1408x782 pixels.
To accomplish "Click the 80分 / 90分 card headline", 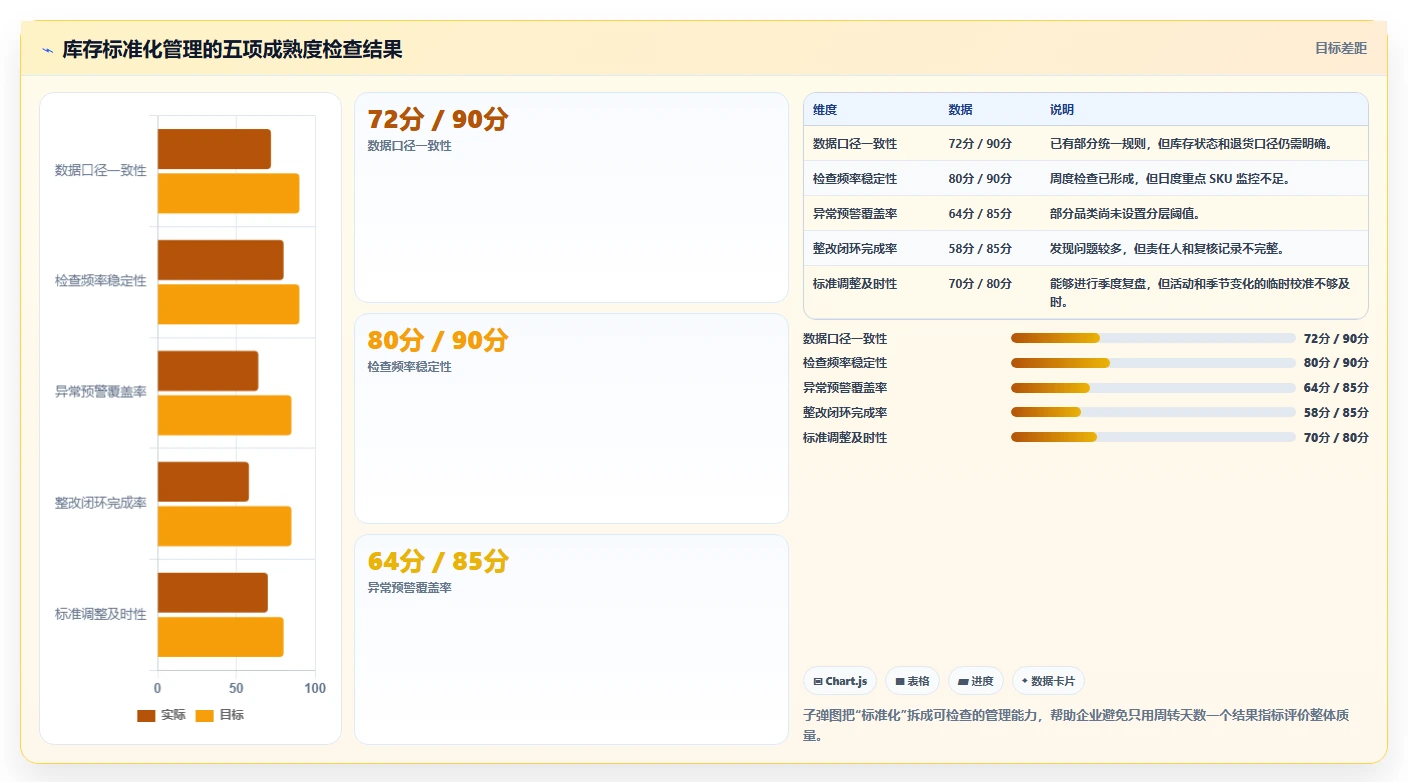I will click(438, 340).
